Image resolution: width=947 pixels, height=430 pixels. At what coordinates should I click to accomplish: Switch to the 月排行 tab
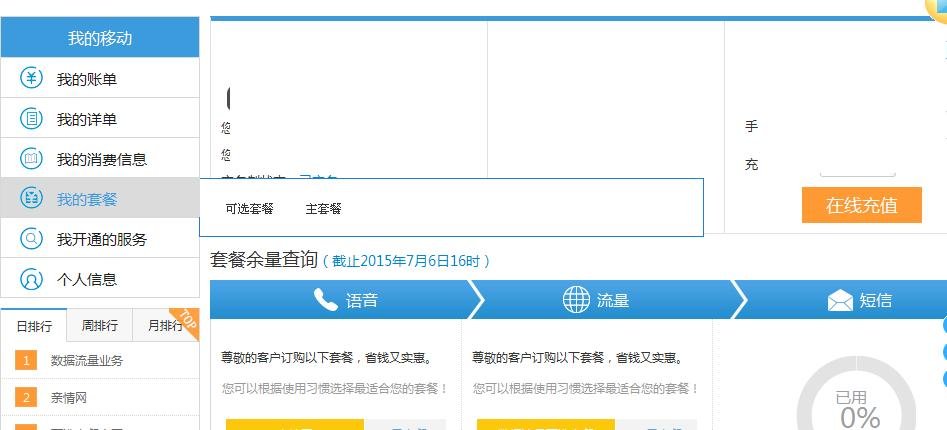(165, 326)
